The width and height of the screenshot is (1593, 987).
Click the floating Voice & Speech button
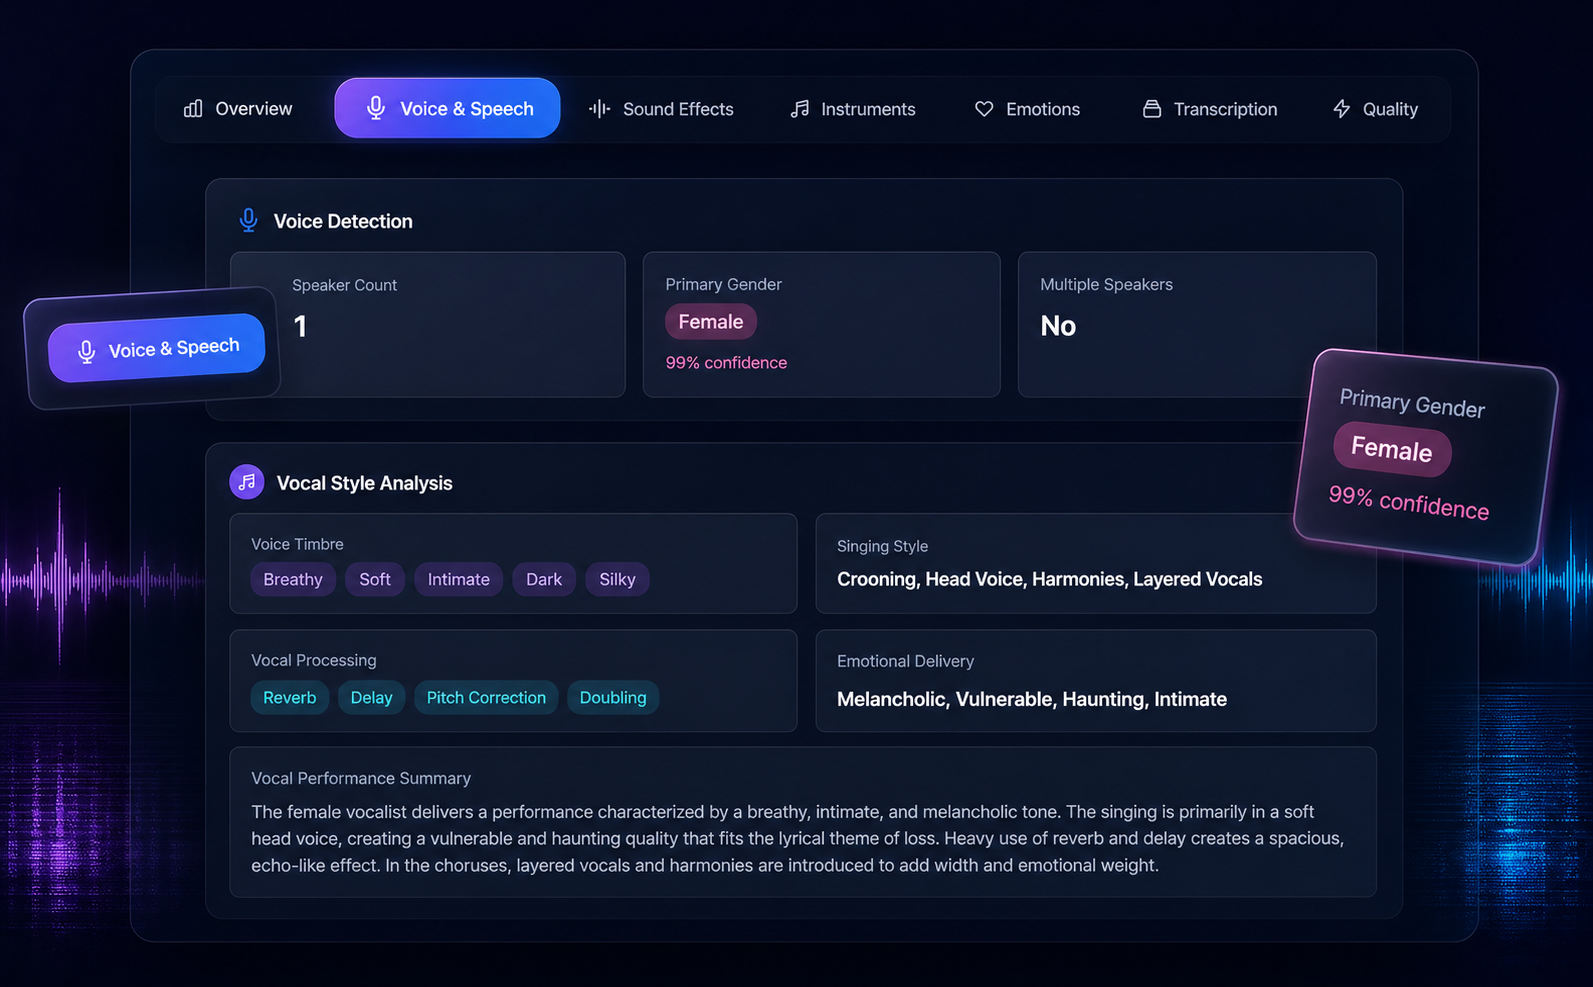[x=157, y=348]
